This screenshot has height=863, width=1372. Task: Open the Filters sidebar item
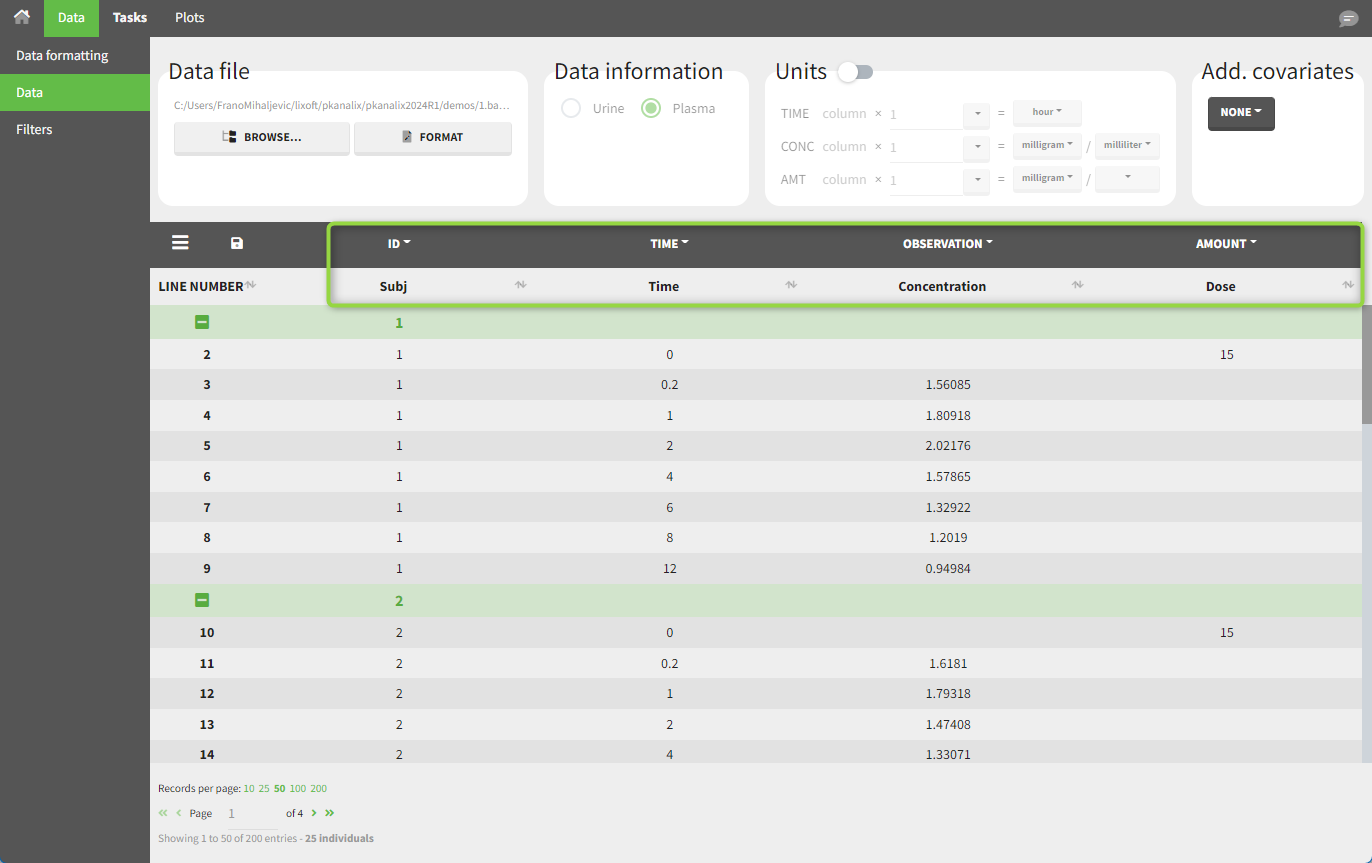tap(34, 129)
